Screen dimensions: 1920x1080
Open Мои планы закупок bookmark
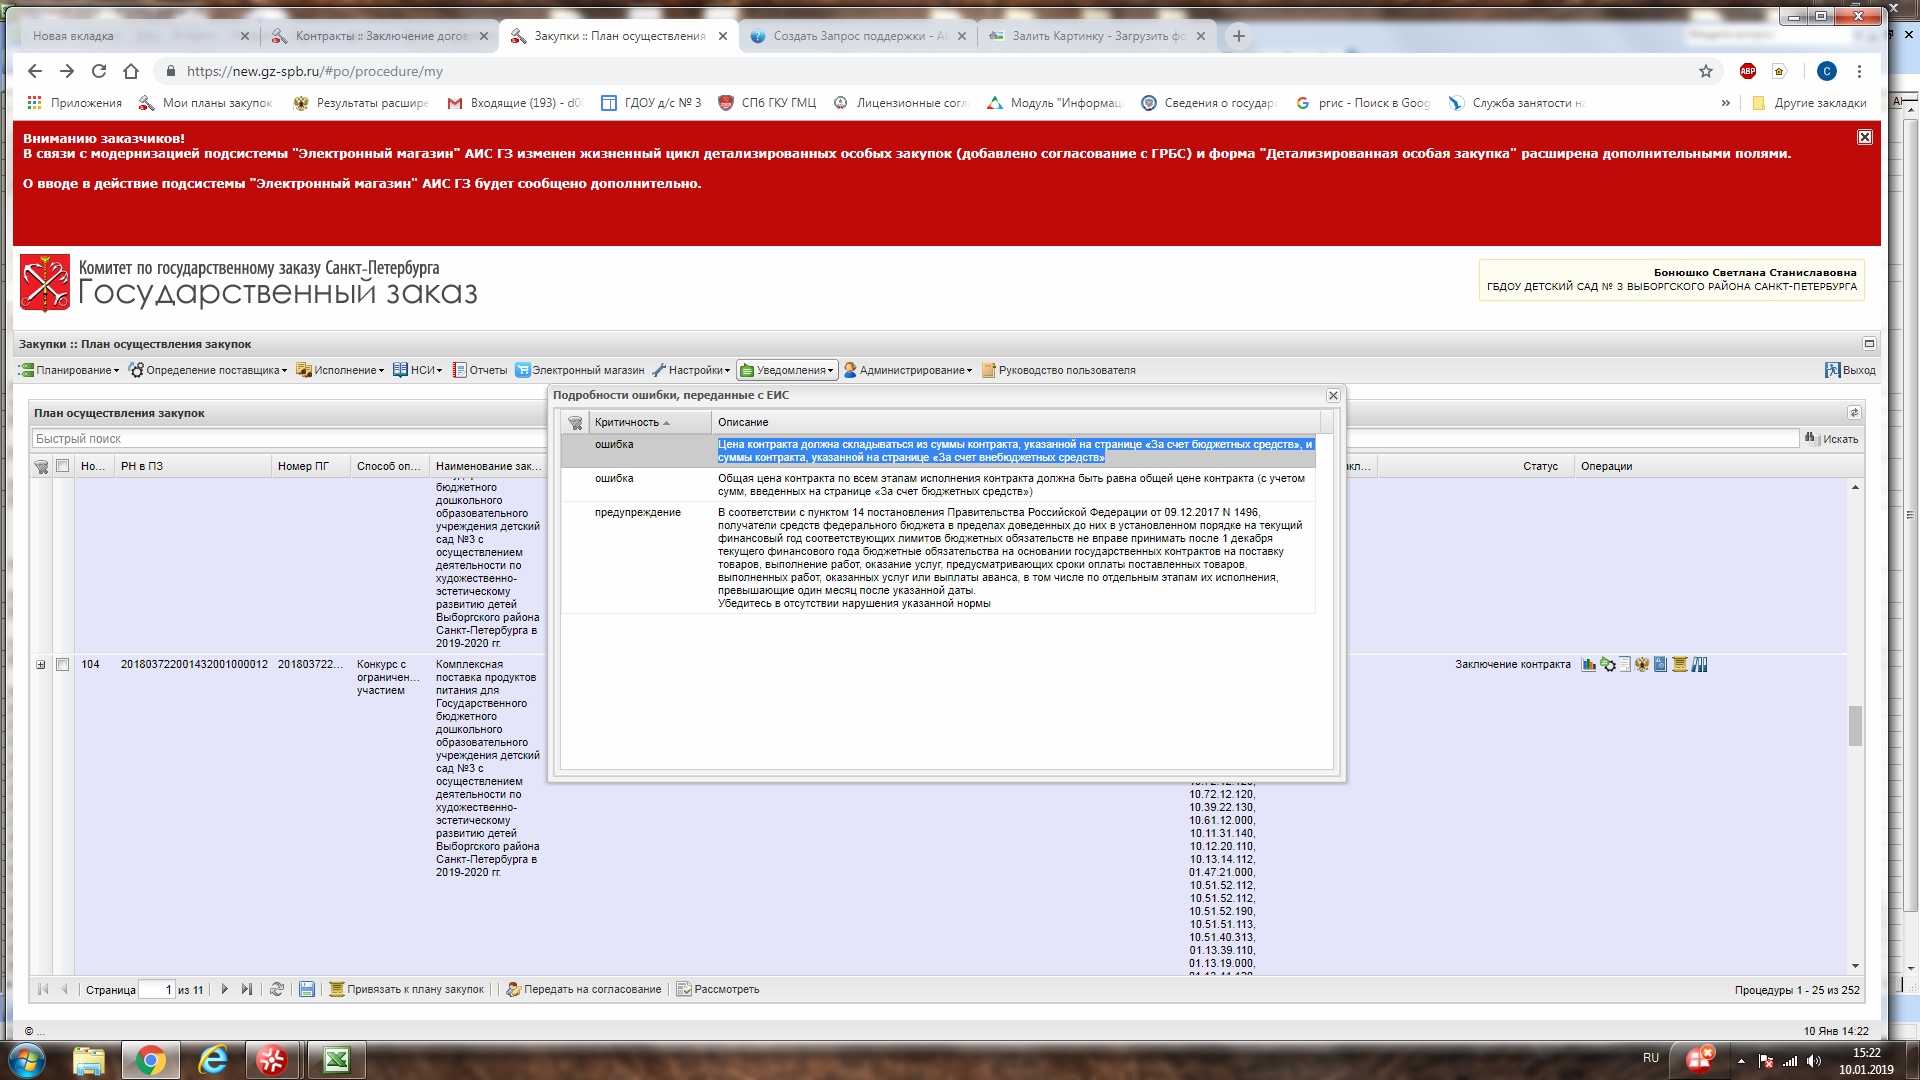point(206,103)
